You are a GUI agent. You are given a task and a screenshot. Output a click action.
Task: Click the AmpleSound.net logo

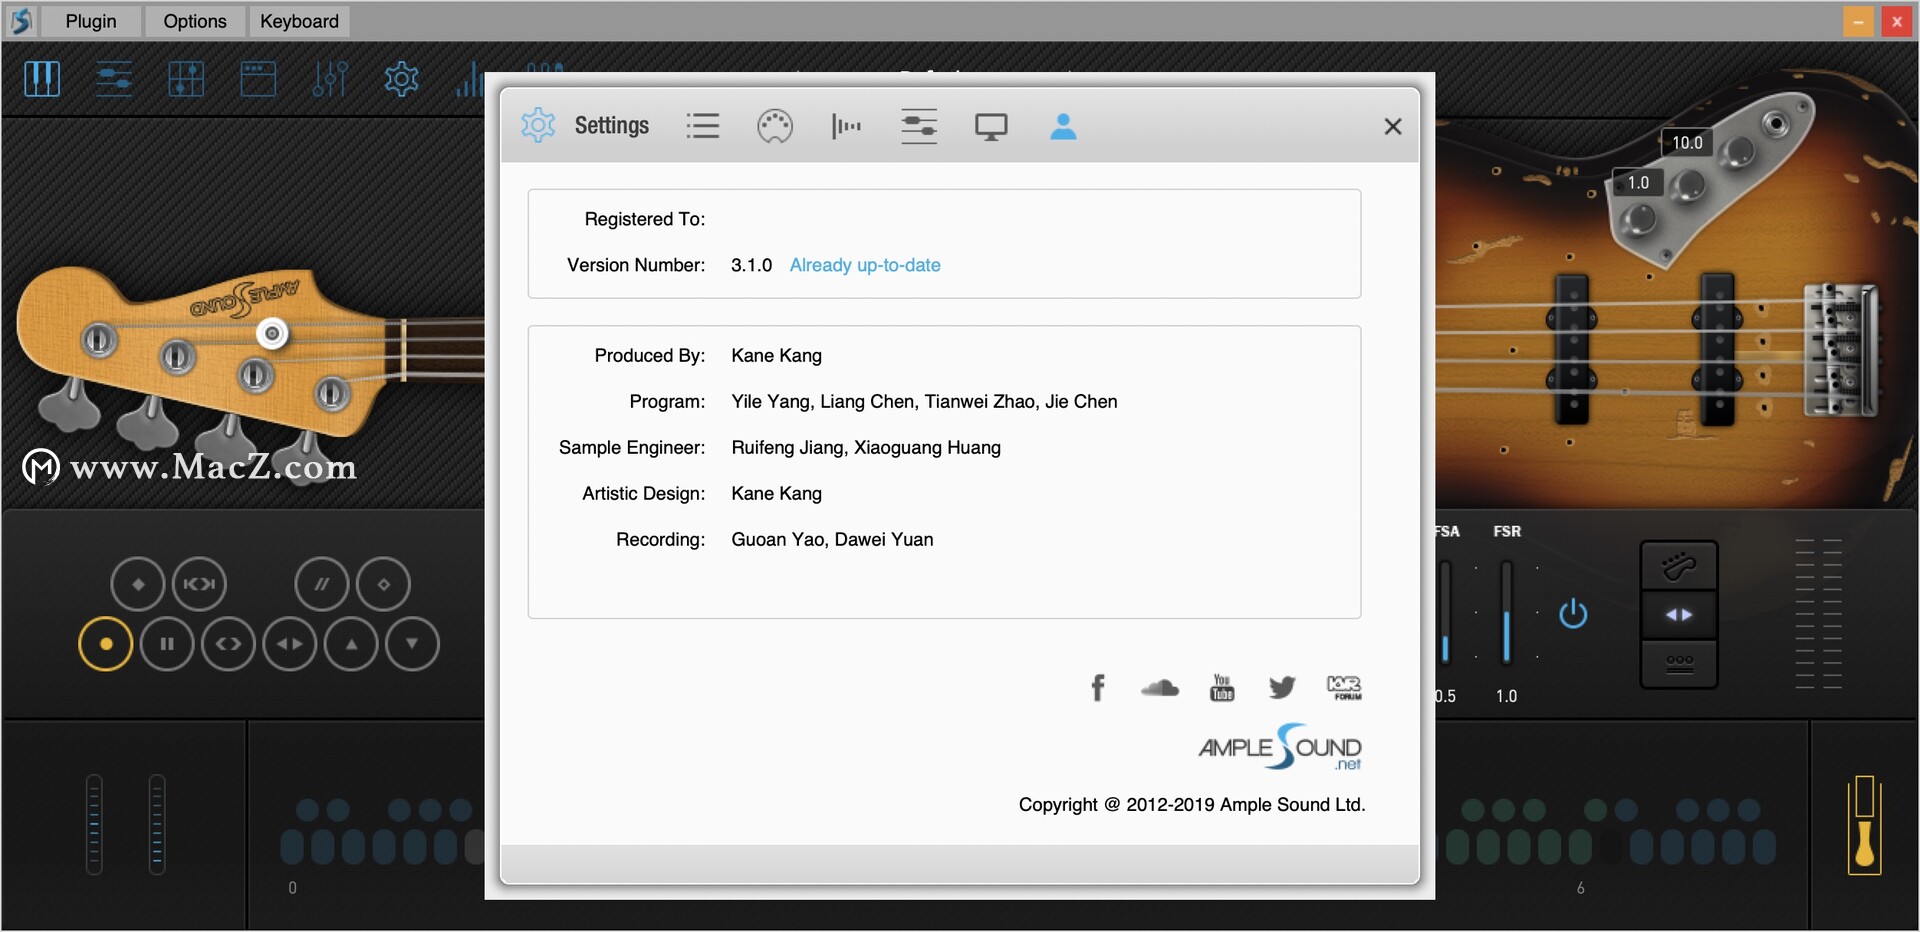coord(1280,747)
